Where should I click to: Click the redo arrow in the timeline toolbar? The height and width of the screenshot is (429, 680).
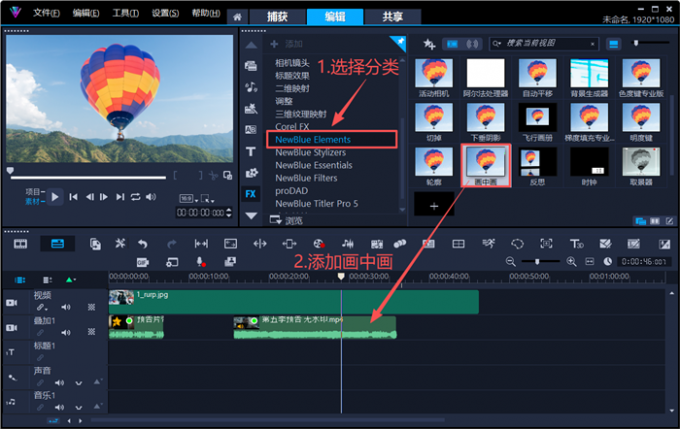point(171,244)
